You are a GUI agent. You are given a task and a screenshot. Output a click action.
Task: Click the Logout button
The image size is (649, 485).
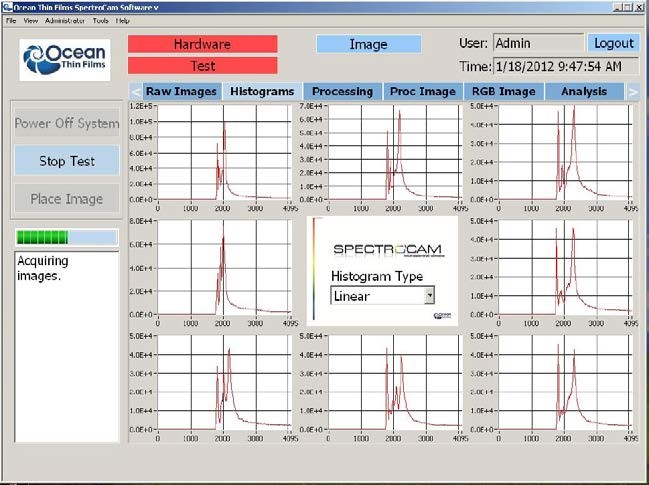click(613, 43)
